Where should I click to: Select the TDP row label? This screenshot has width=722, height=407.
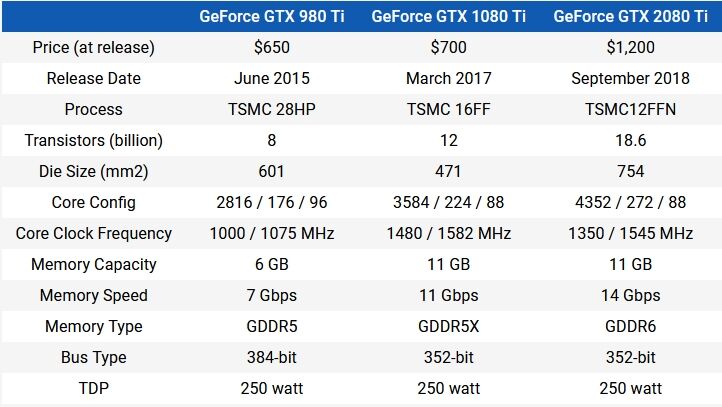click(x=93, y=388)
